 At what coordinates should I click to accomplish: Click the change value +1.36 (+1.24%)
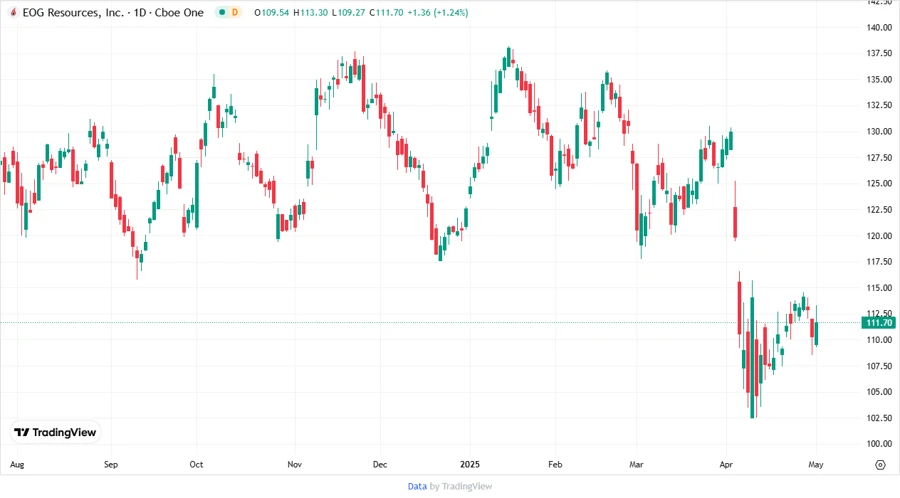[437, 12]
